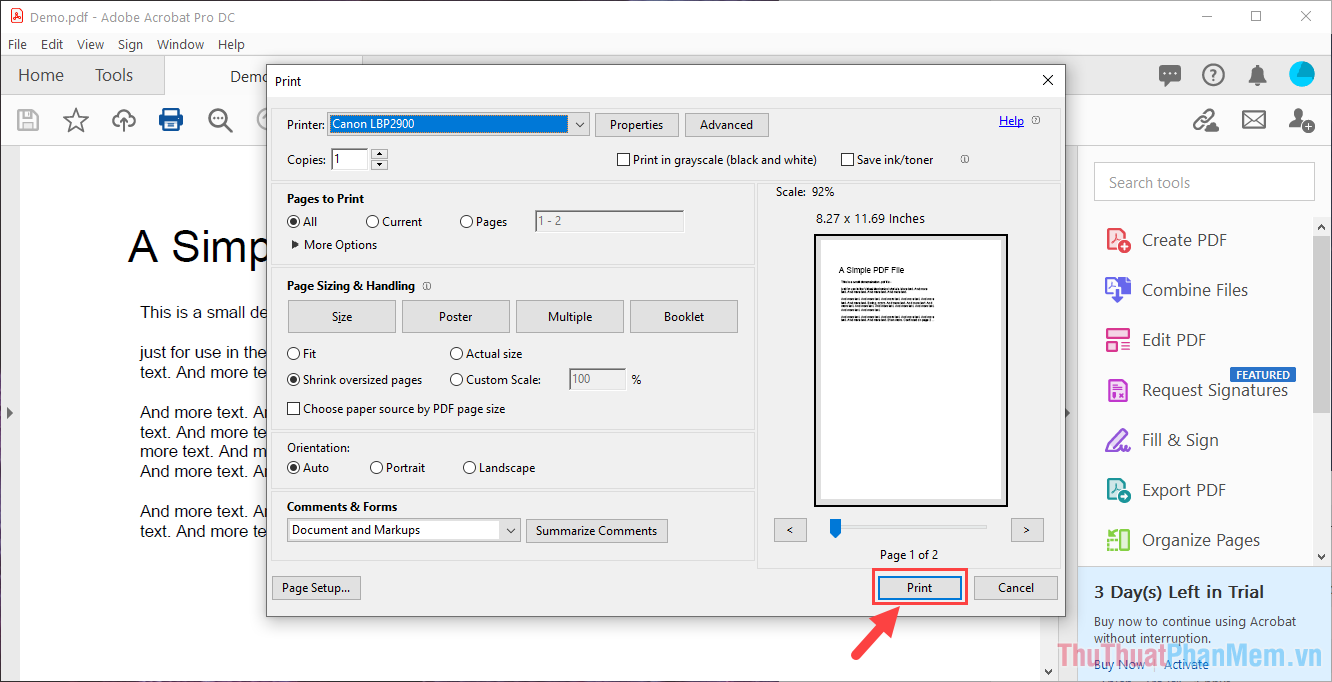The height and width of the screenshot is (682, 1332).
Task: Click the upload to cloud icon
Action: tap(124, 121)
